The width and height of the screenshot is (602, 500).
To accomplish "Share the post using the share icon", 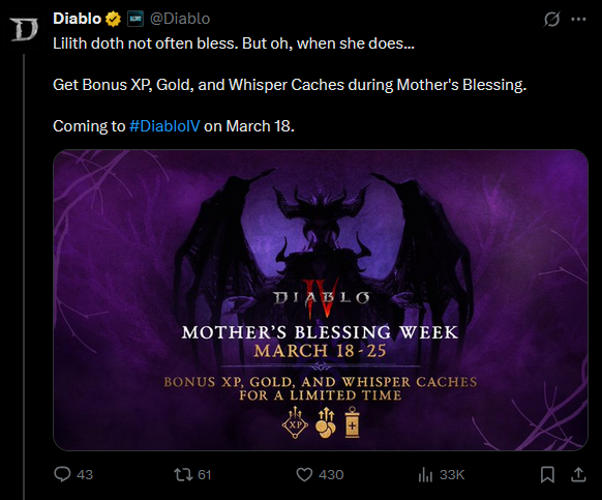I will click(578, 474).
